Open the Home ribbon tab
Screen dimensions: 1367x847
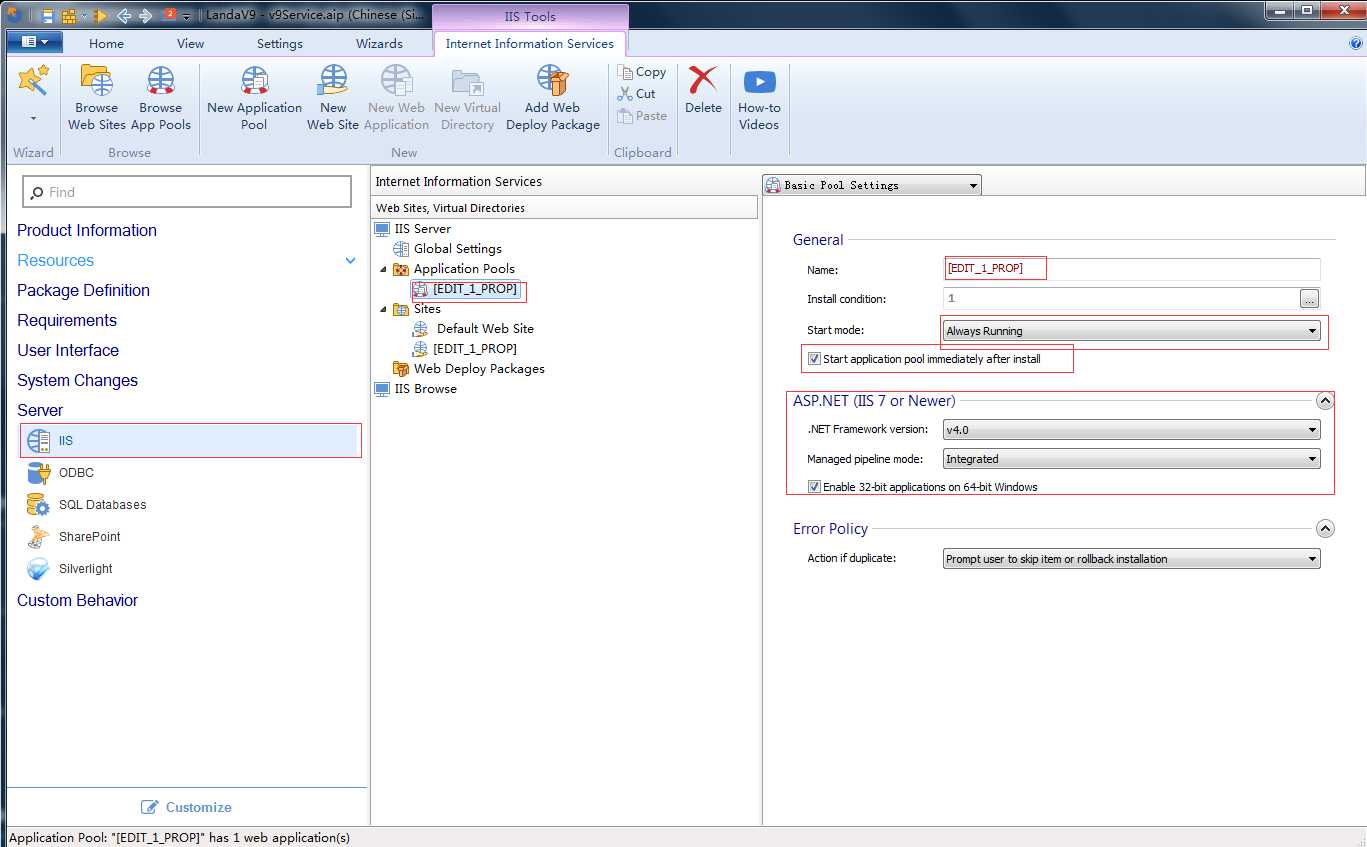[106, 44]
